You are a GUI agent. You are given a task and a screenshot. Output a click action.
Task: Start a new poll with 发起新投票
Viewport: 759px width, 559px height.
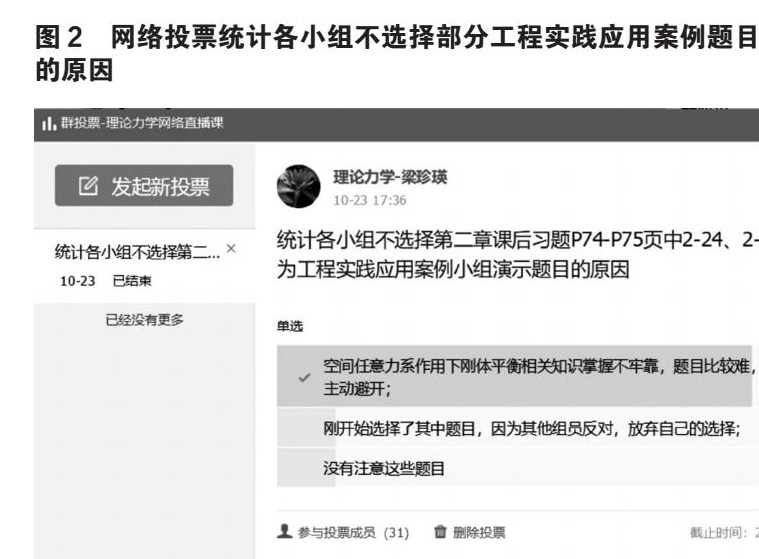coord(144,186)
